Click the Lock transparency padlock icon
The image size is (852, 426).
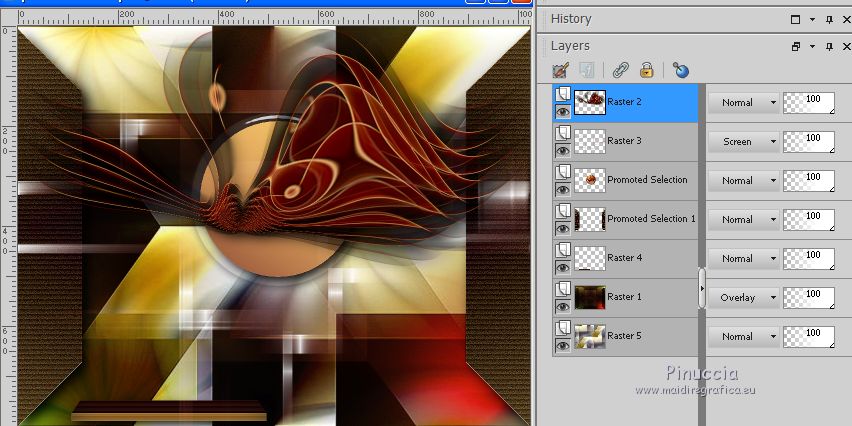click(647, 70)
